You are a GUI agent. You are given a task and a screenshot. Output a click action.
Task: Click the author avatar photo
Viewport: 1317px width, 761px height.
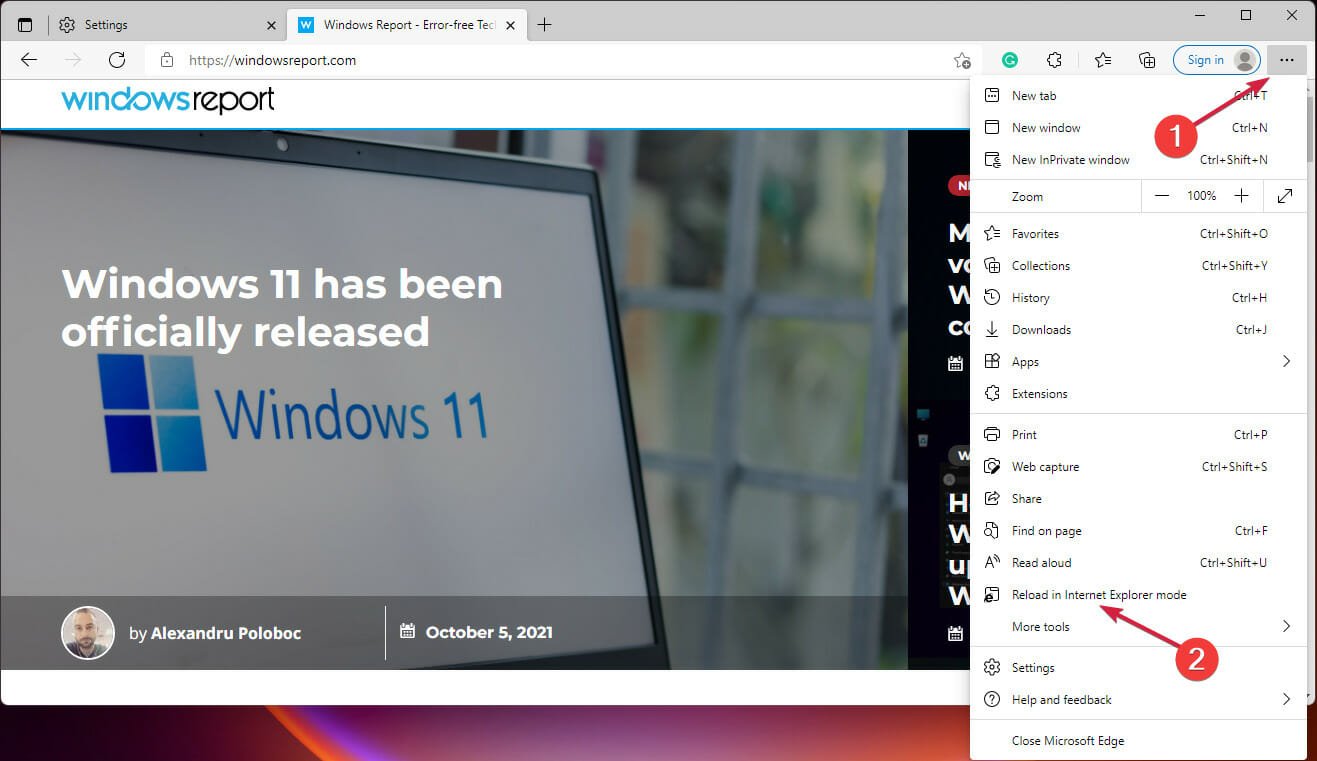point(88,633)
